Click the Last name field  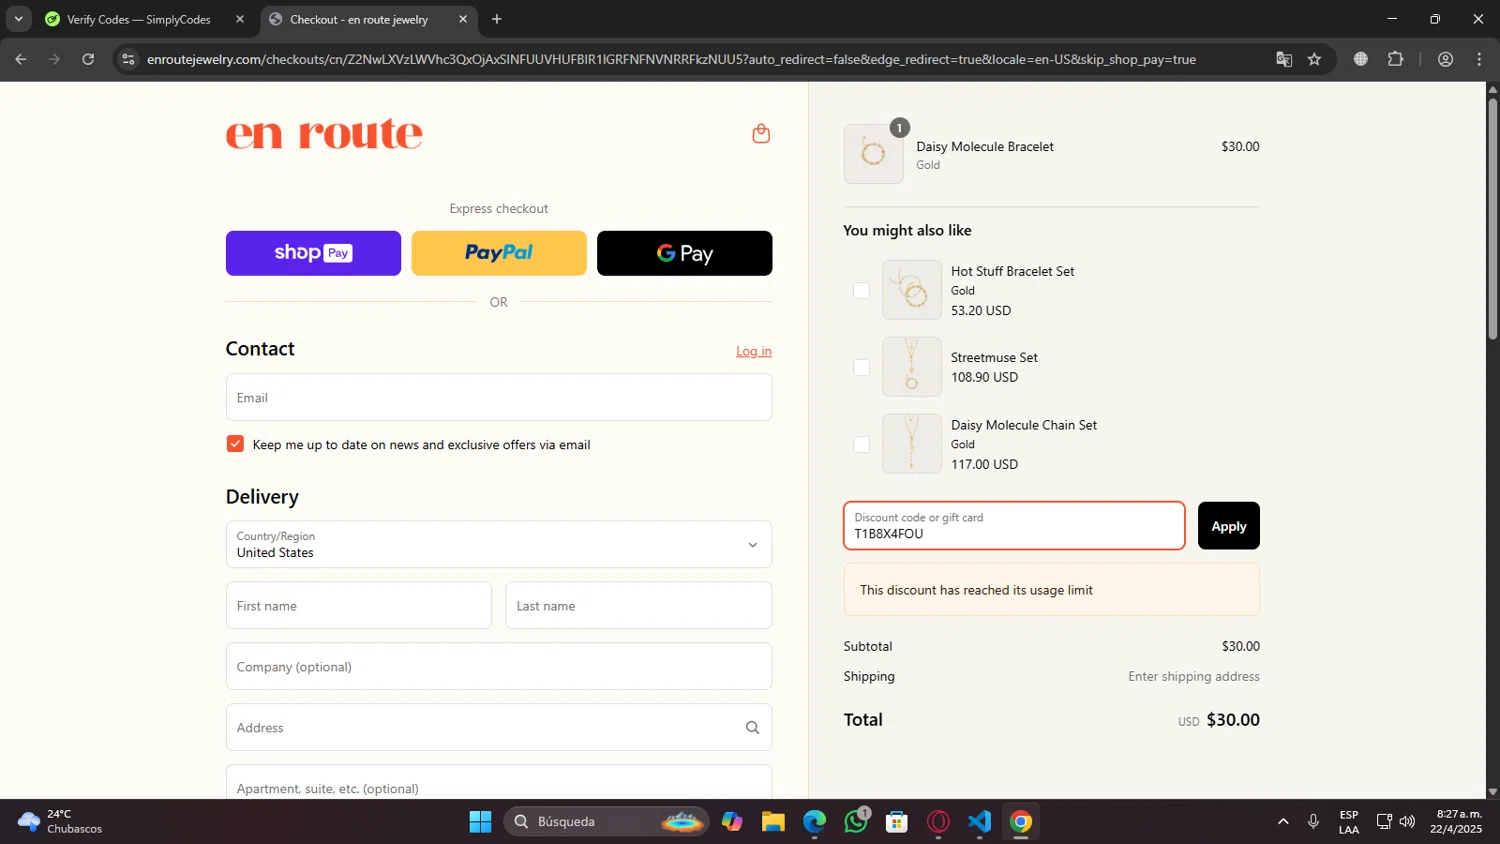639,606
